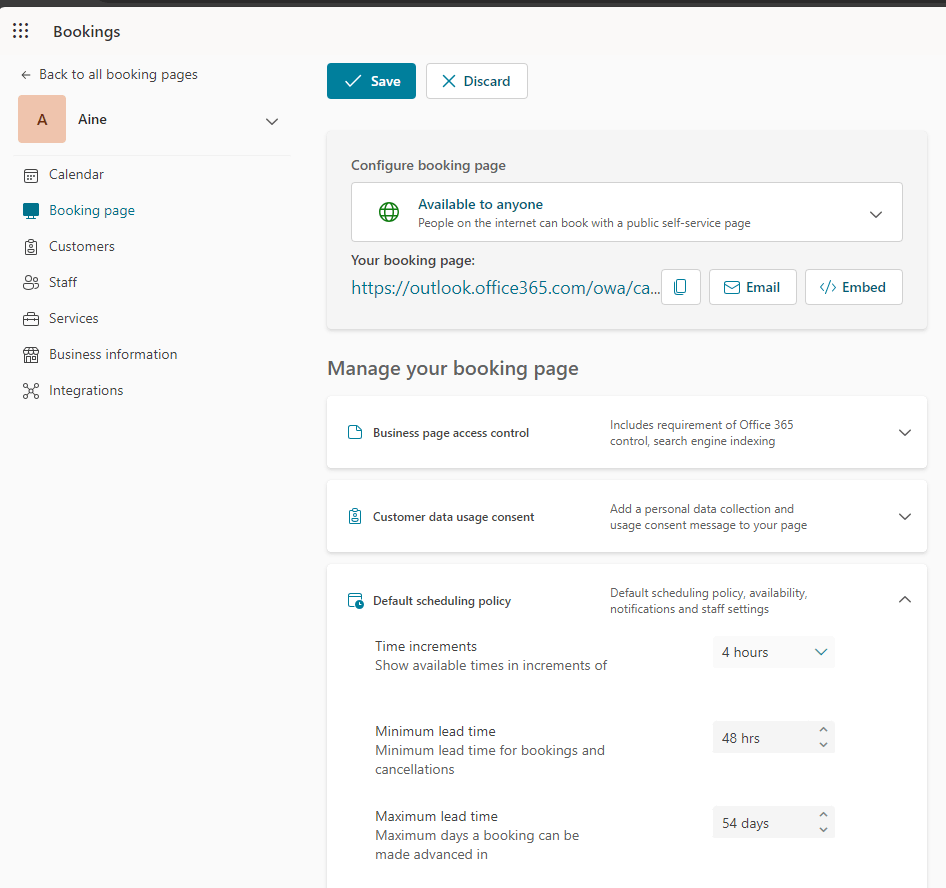Click the Calendar icon in sidebar

(31, 176)
